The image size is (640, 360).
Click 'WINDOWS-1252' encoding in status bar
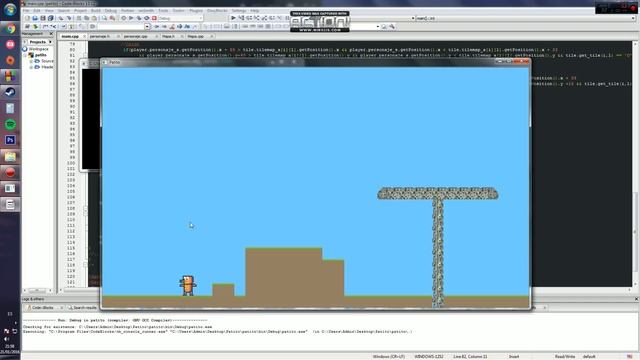[x=429, y=357]
